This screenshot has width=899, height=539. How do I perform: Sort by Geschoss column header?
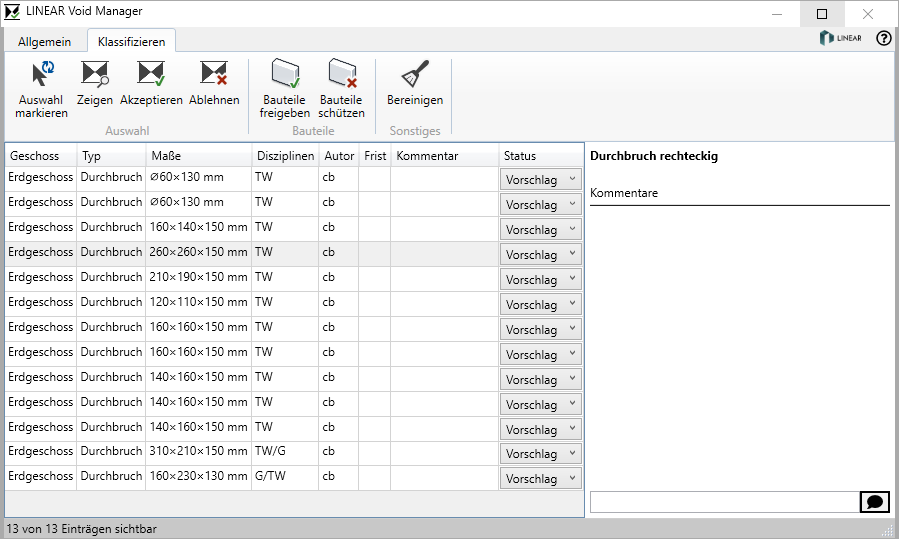pos(41,156)
